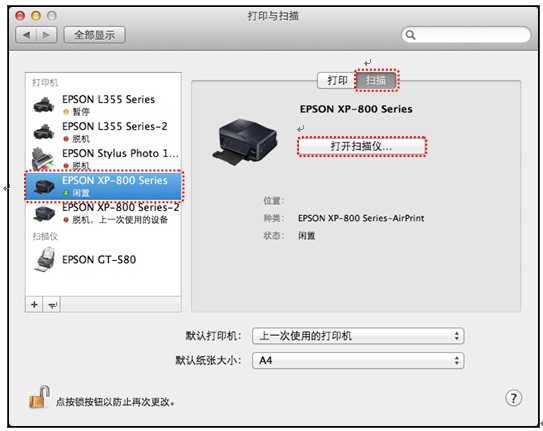
Task: Go forward with the right arrow button
Action: pos(46,35)
